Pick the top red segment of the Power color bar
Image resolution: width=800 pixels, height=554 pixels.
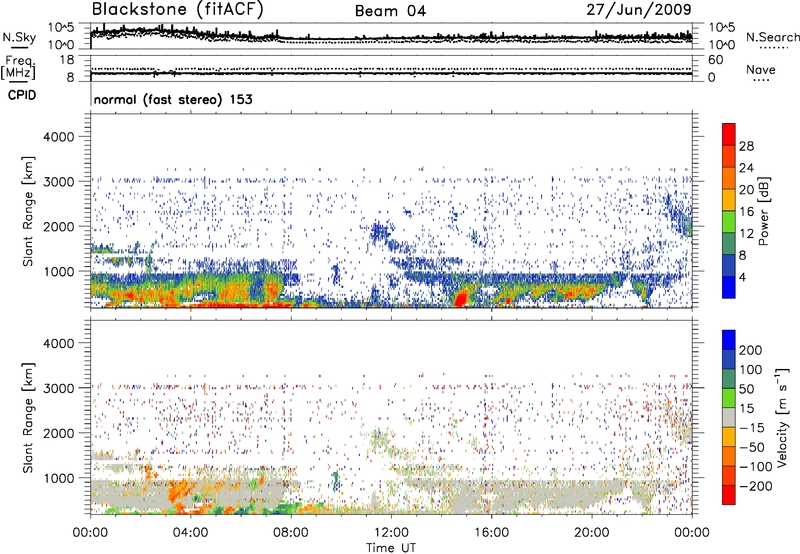[729, 135]
